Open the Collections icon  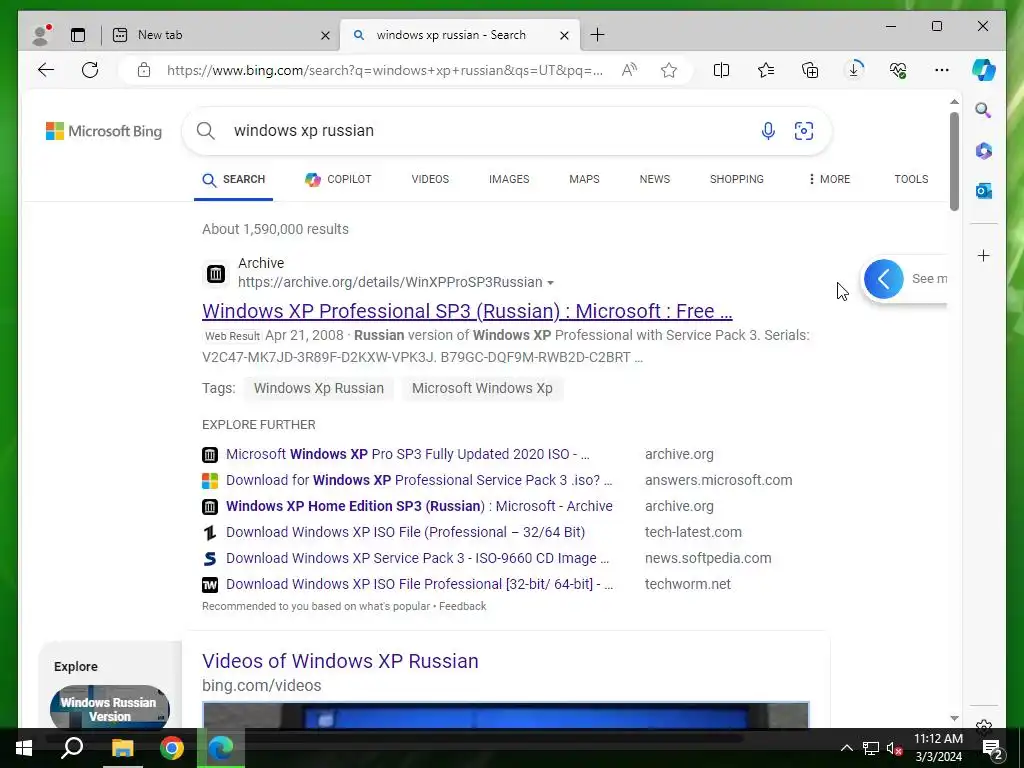click(x=810, y=70)
